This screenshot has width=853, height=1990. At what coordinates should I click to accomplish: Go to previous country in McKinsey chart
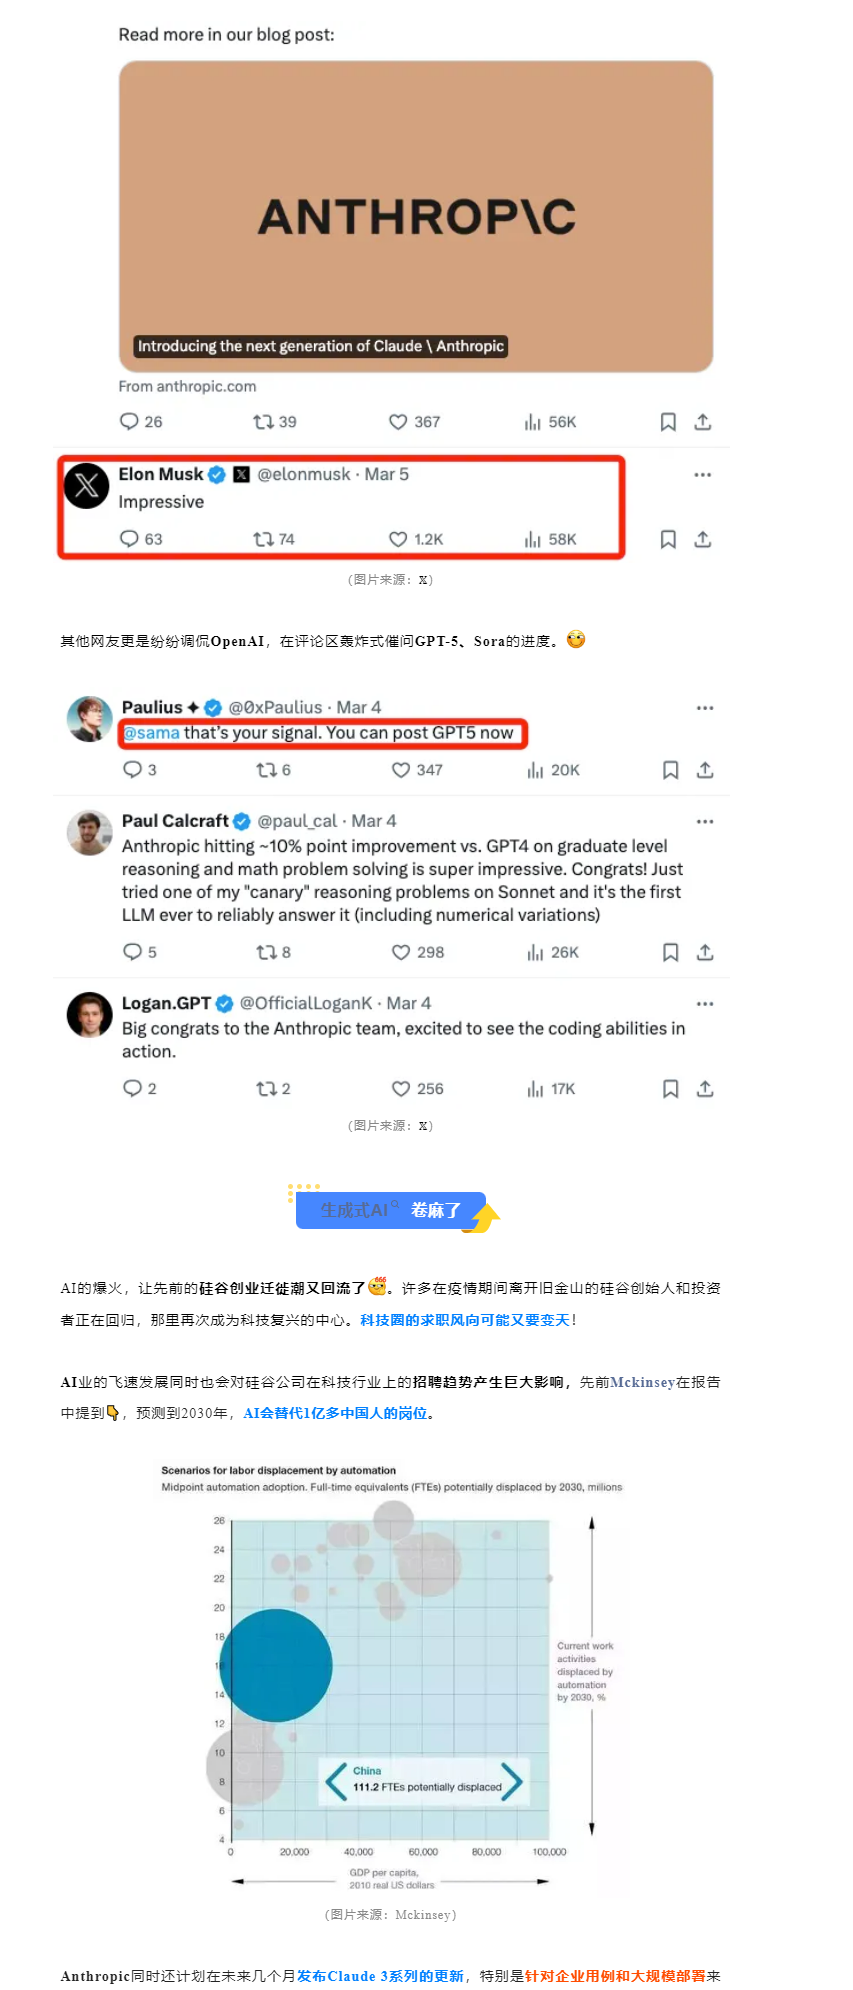click(337, 1781)
